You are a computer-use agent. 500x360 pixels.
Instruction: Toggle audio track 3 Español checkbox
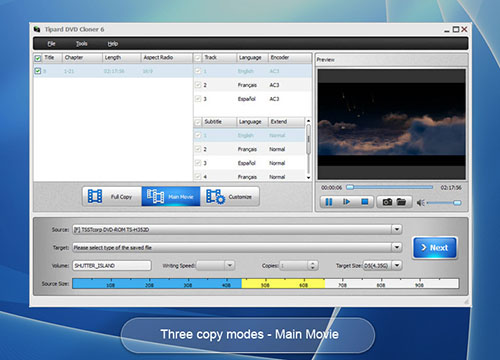pos(198,99)
